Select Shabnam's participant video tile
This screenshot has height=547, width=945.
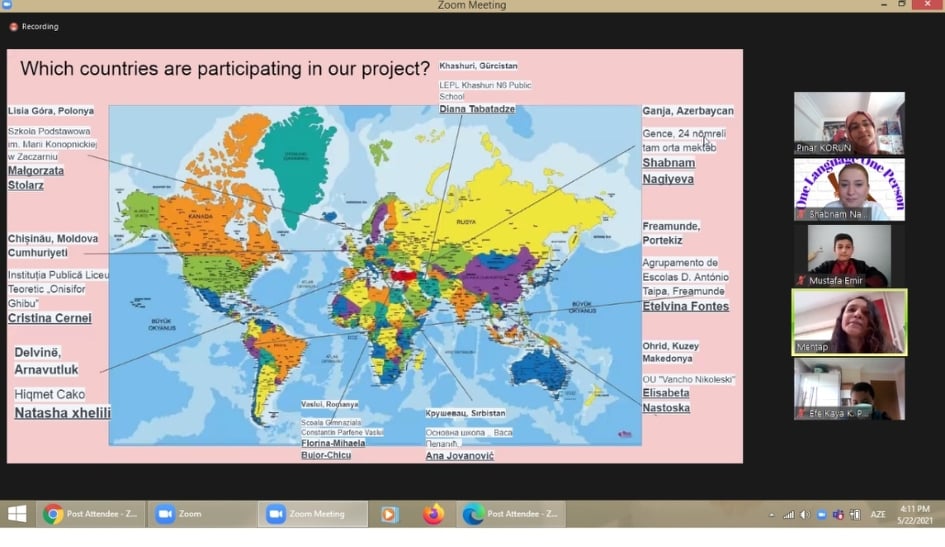[x=849, y=189]
